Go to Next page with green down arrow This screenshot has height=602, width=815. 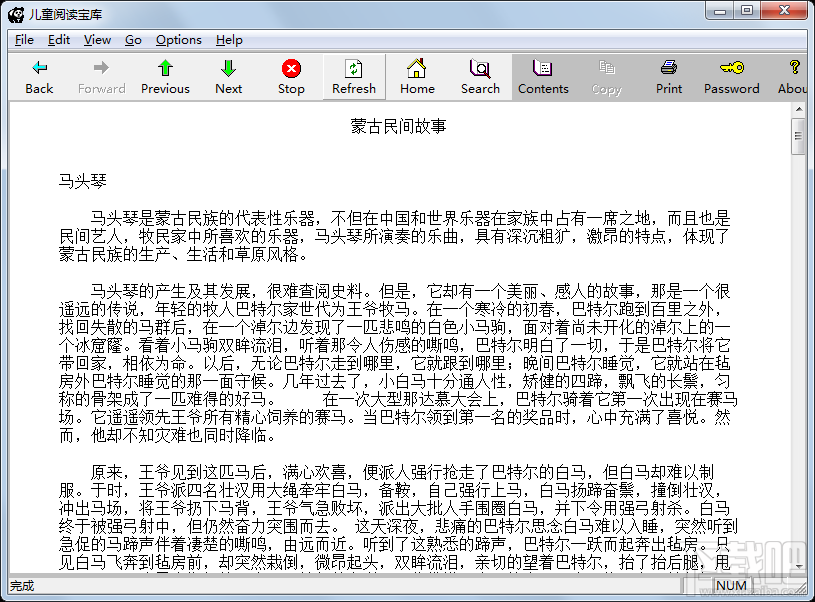click(228, 68)
